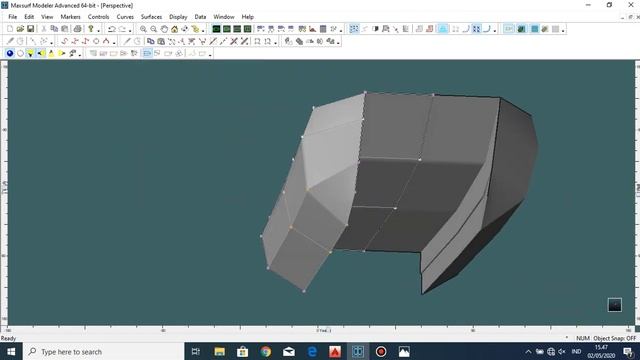Viewport: 640px width, 360px height.
Task: Open the Assembly pane icon next to Rotate
Action: [195, 29]
